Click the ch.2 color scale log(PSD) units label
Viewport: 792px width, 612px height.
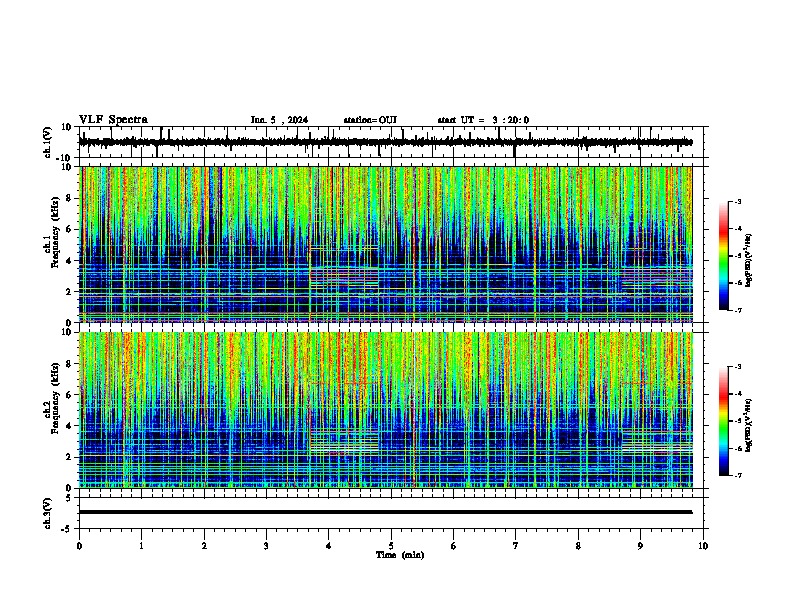coord(749,425)
